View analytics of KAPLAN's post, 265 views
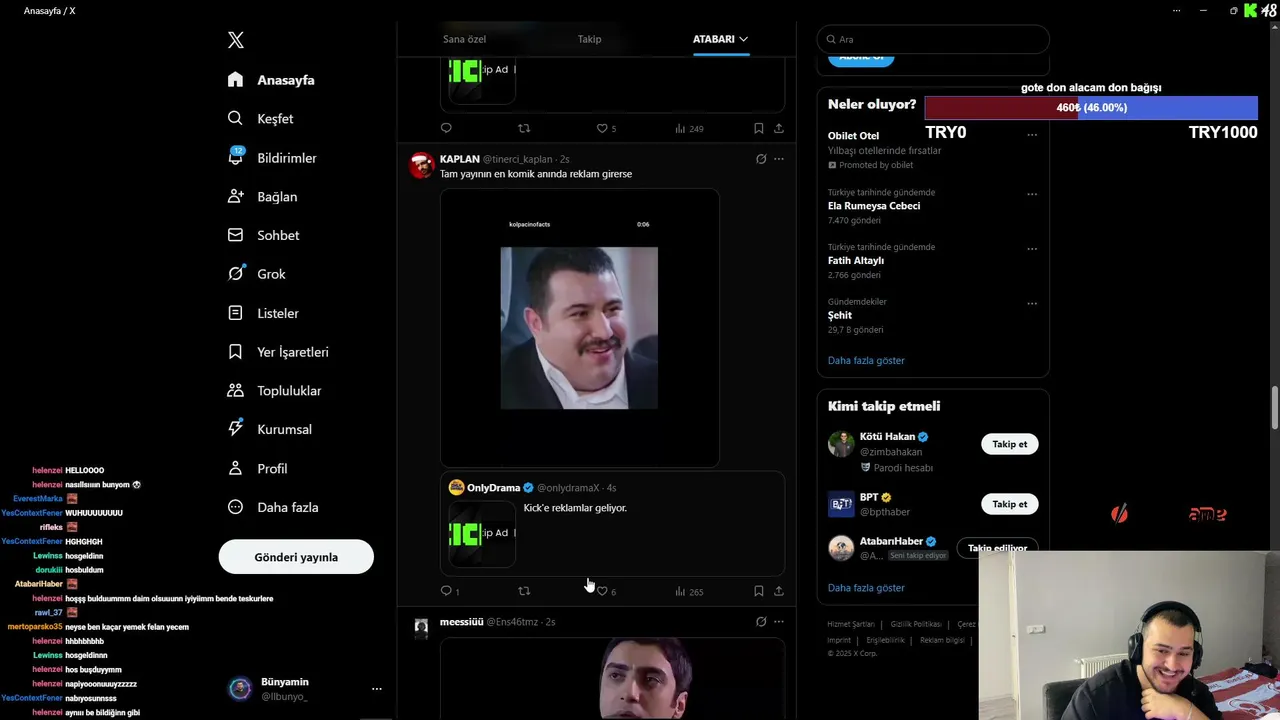The width and height of the screenshot is (1280, 720). (689, 591)
